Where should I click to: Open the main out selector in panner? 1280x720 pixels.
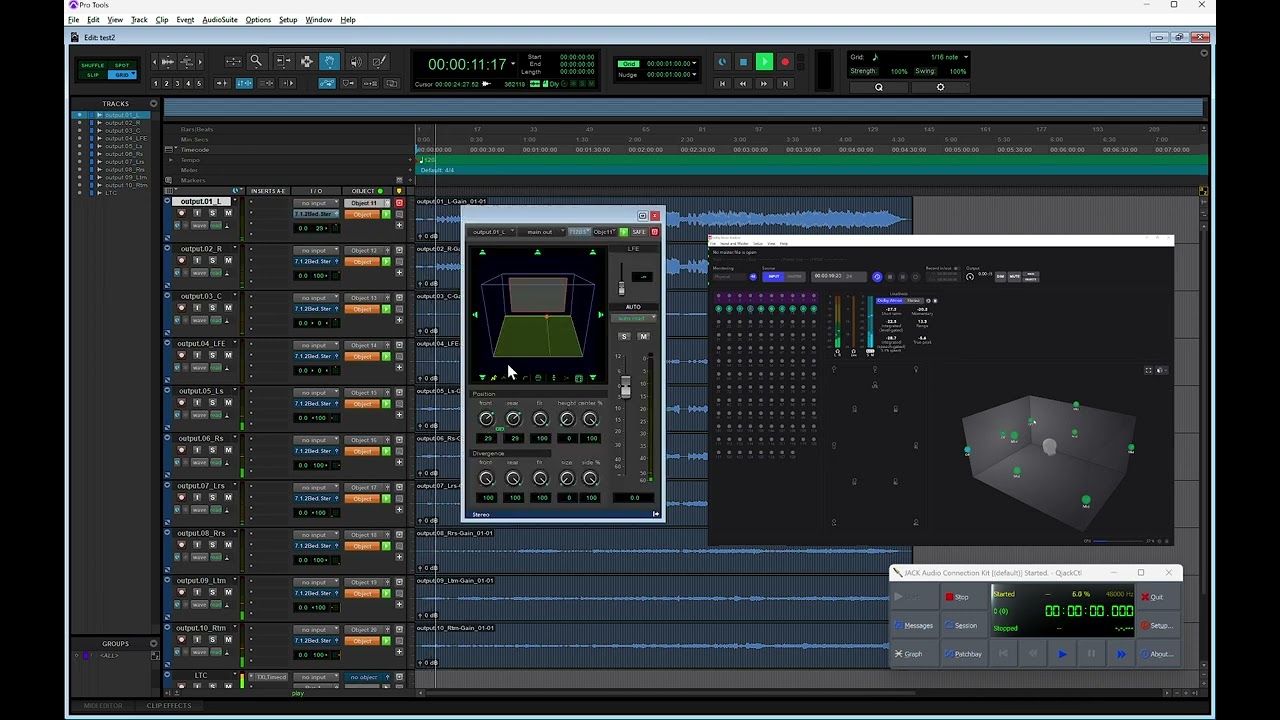click(x=543, y=232)
